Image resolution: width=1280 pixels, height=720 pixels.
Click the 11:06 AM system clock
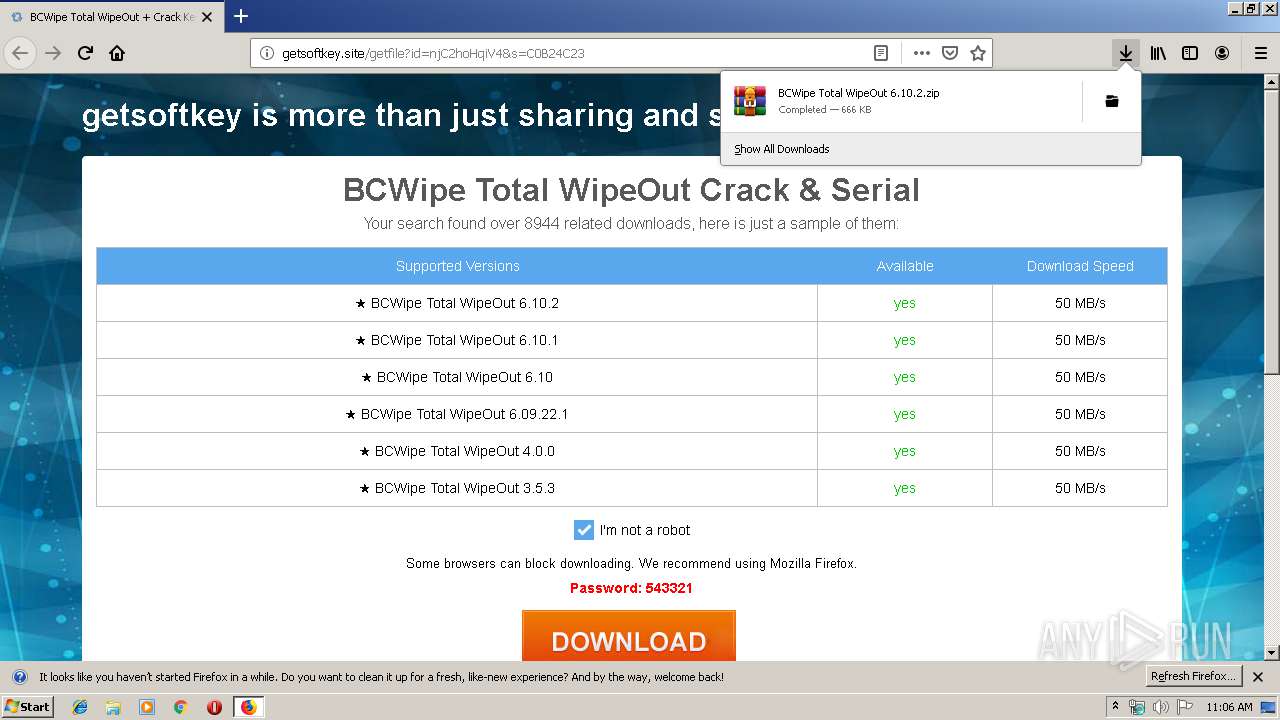[1229, 707]
